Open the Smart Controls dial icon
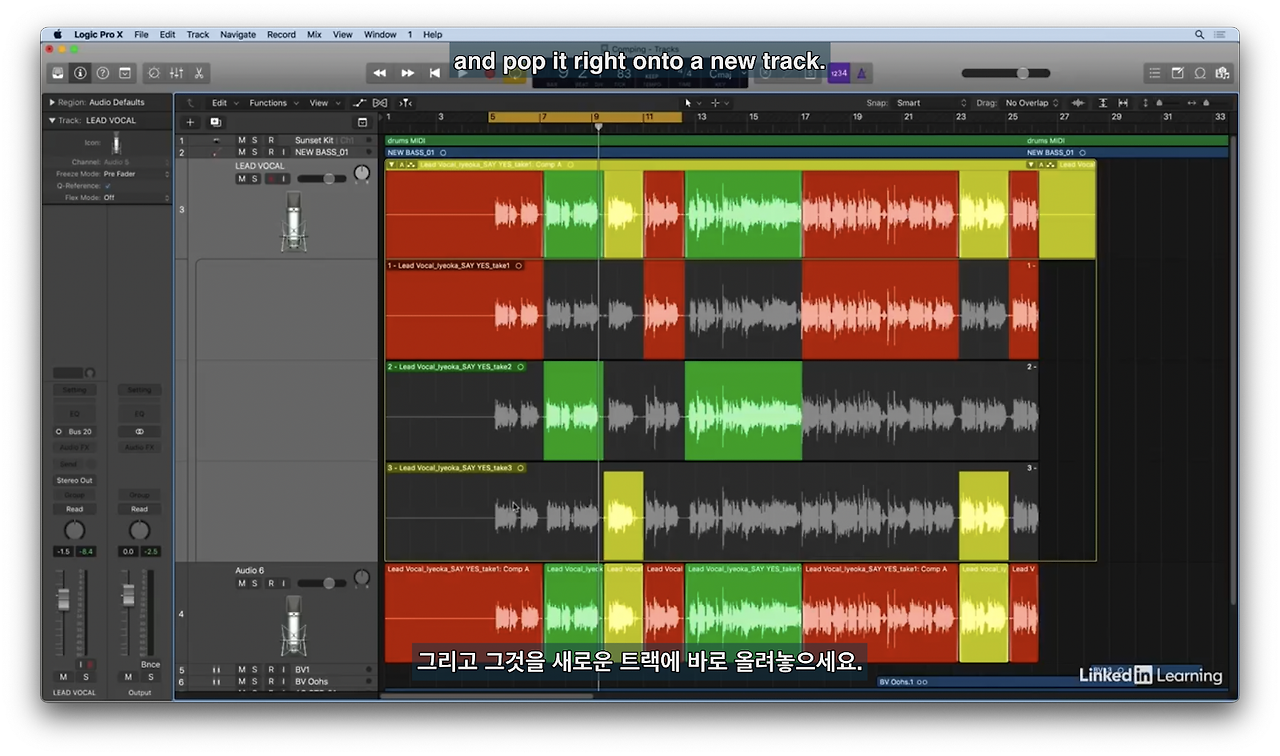This screenshot has width=1280, height=756. [x=153, y=73]
